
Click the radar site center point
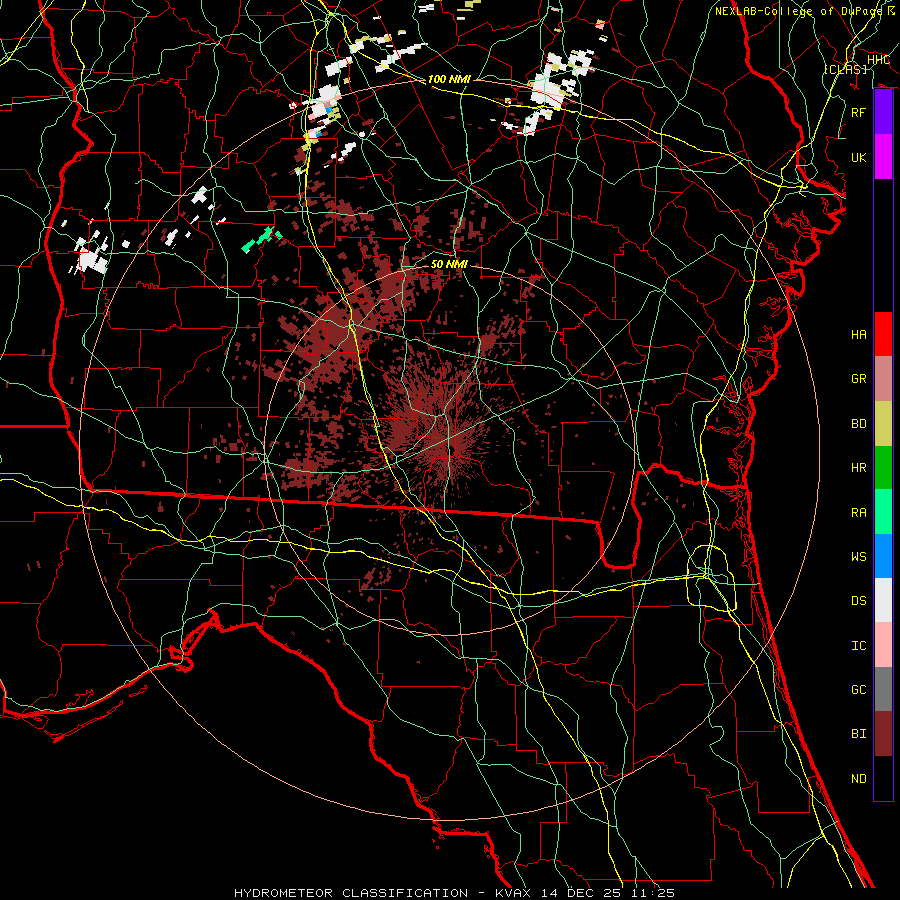tap(451, 451)
